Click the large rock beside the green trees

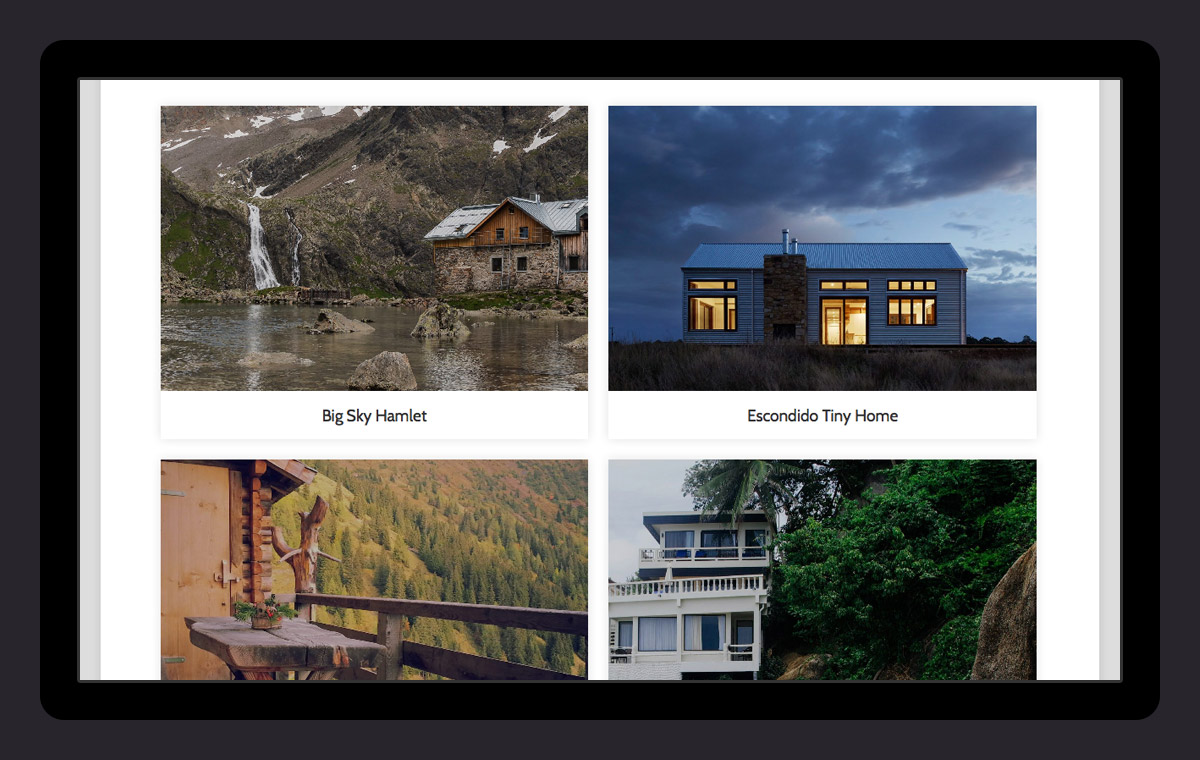click(1006, 615)
